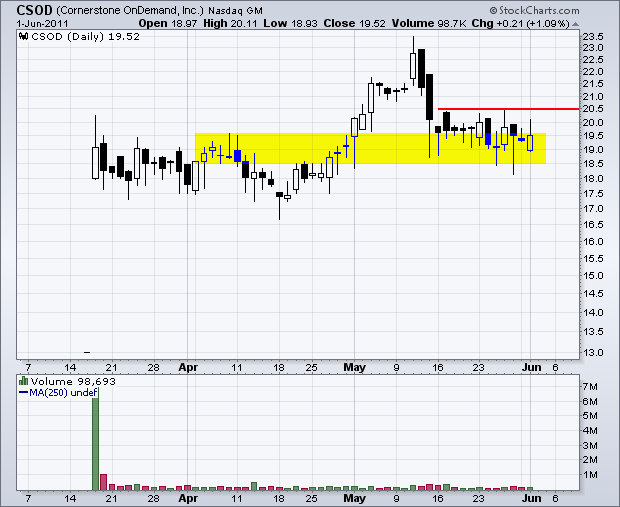Click the volume bars icon beside Volume 98,693
The image size is (620, 507).
tap(24, 381)
